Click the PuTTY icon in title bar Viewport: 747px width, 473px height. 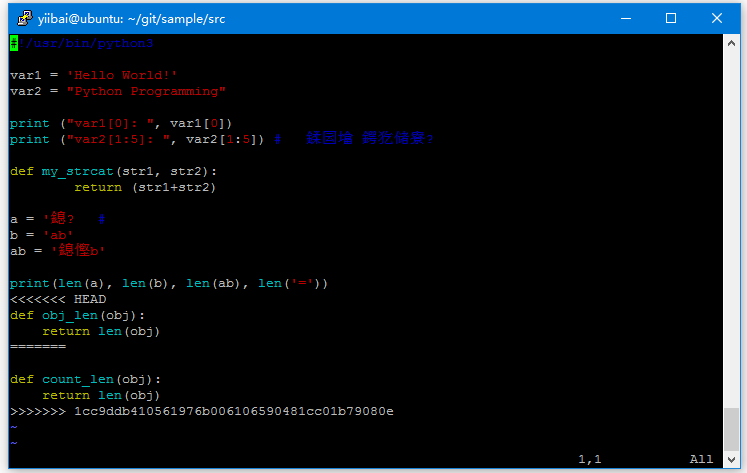pyautogui.click(x=18, y=17)
